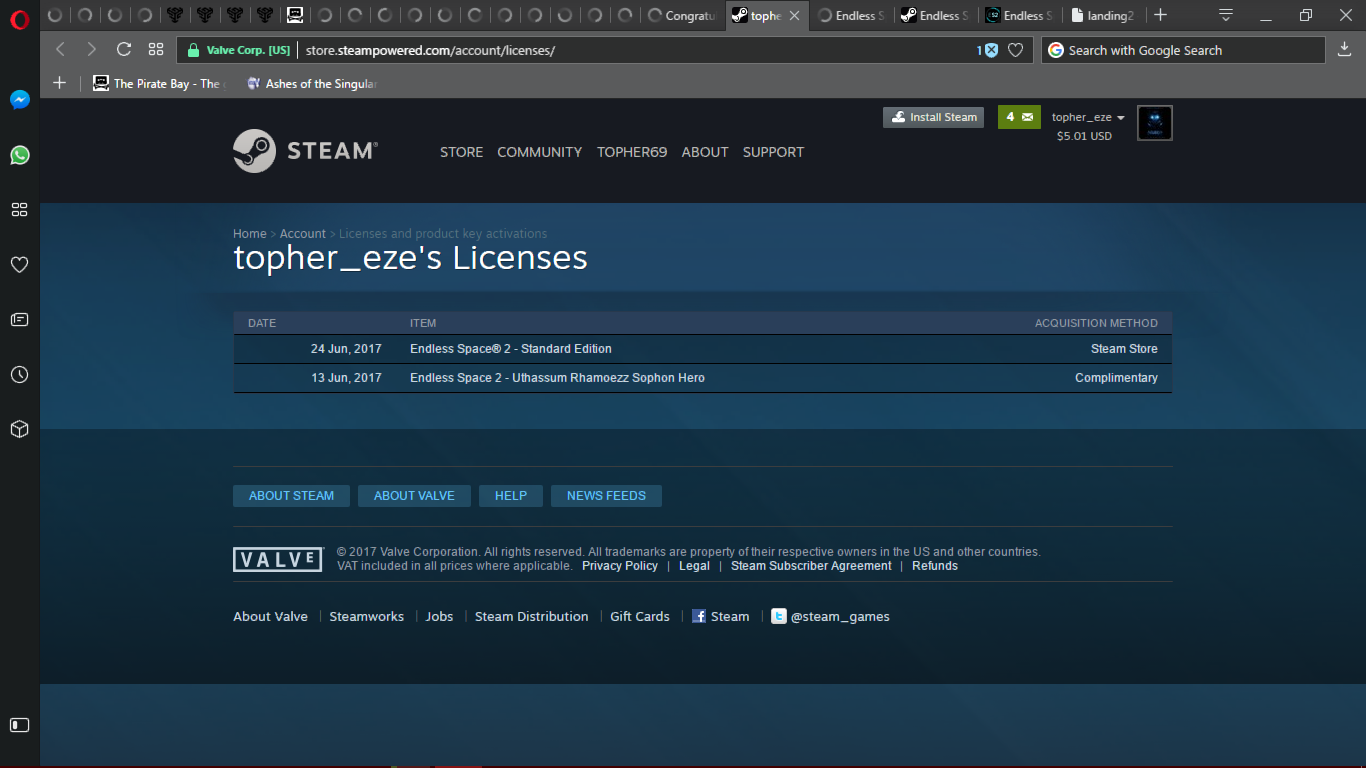Click the ABOUT STEAM button
The width and height of the screenshot is (1366, 768).
point(291,496)
